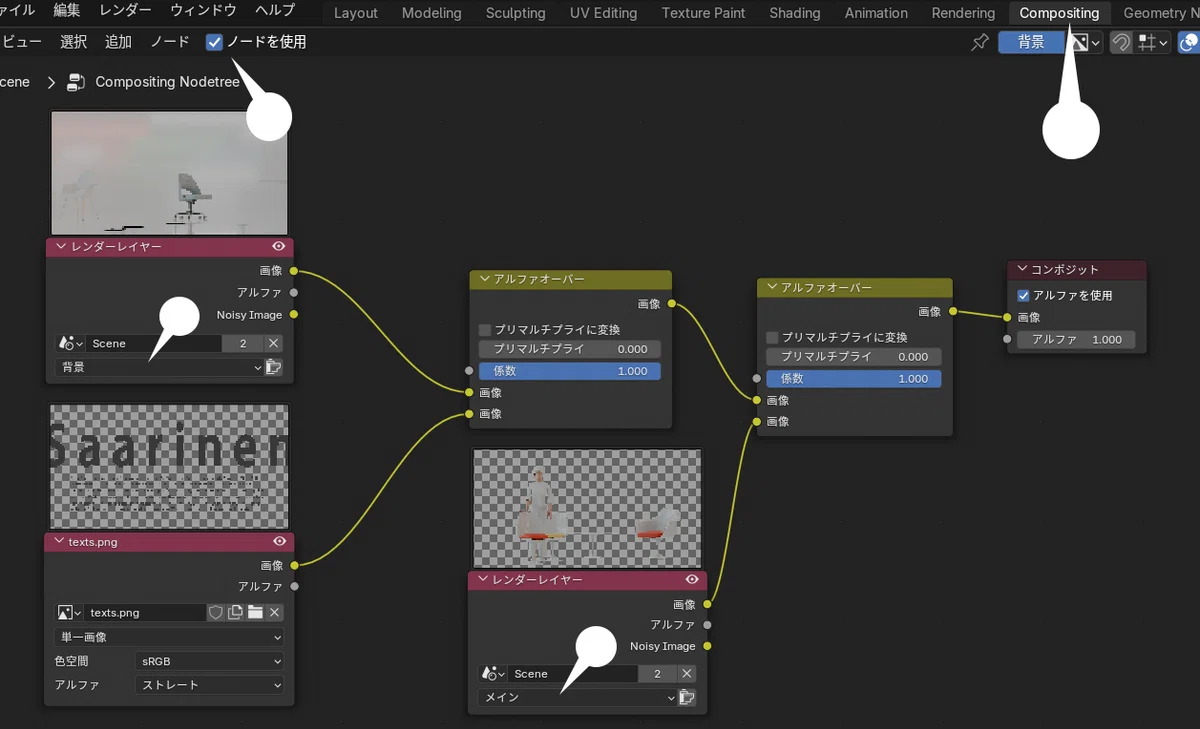This screenshot has width=1200, height=729.
Task: Open image folder icon on texts.png node
Action: tap(255, 612)
